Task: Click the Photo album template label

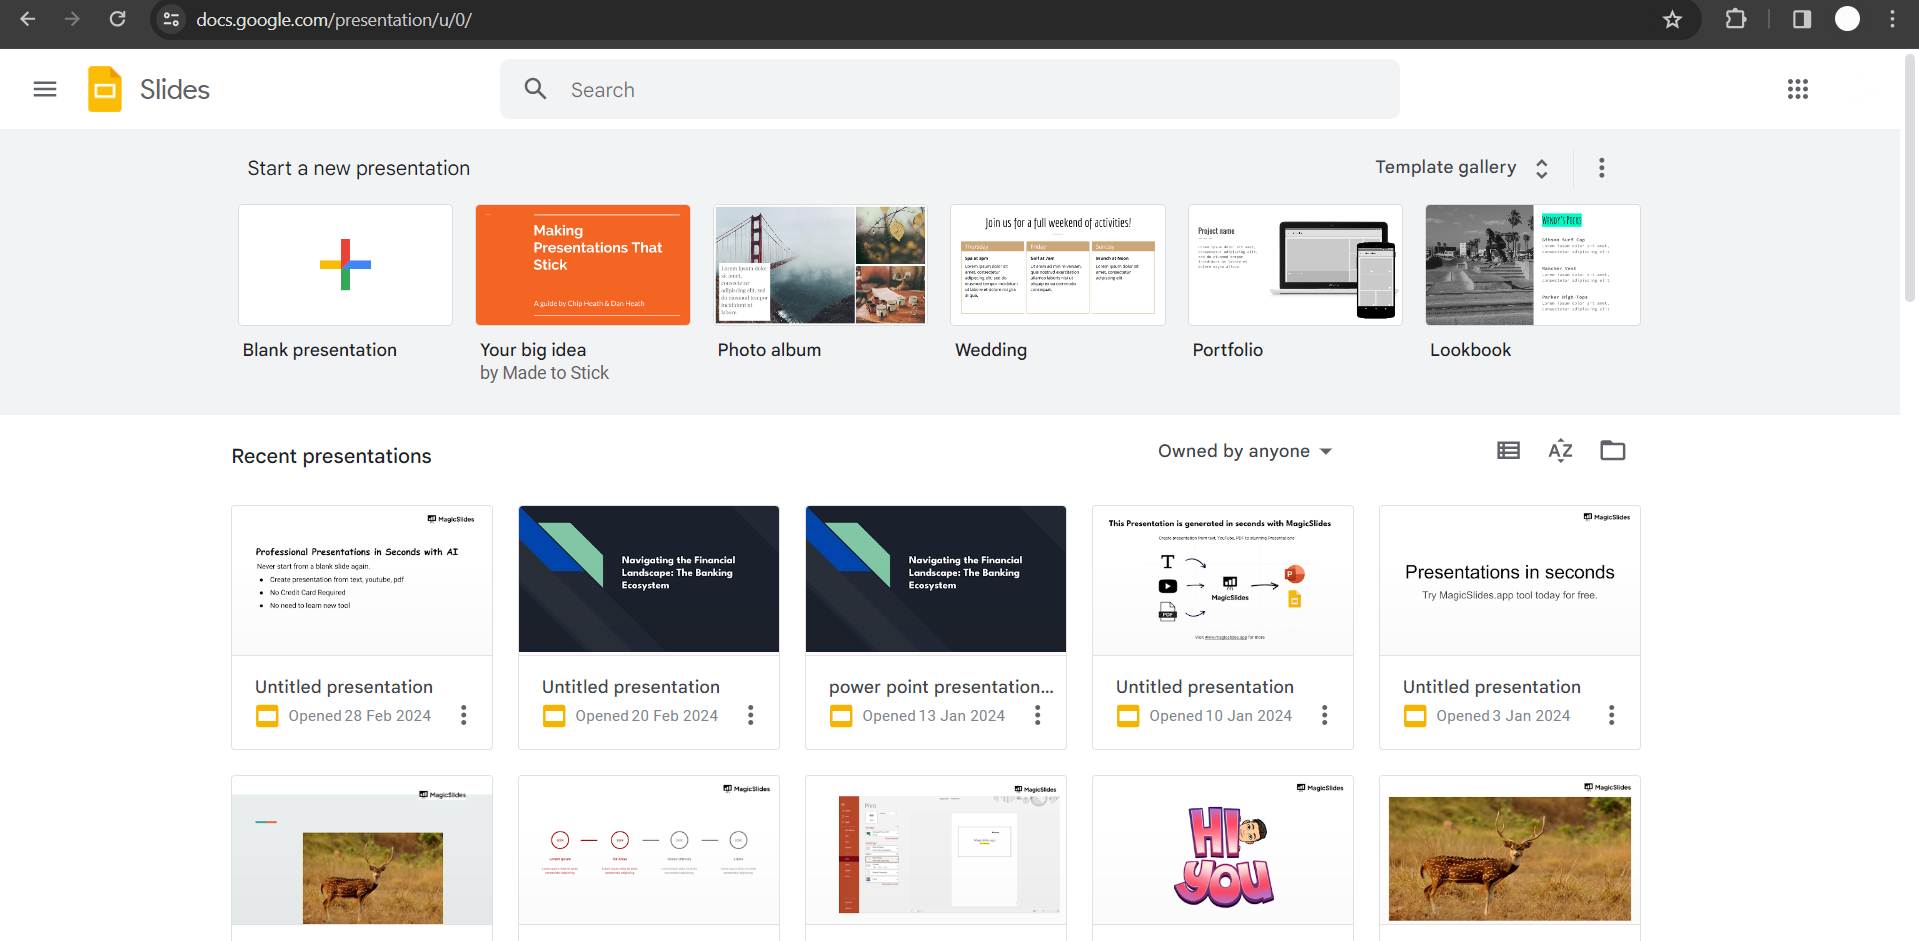Action: coord(769,350)
